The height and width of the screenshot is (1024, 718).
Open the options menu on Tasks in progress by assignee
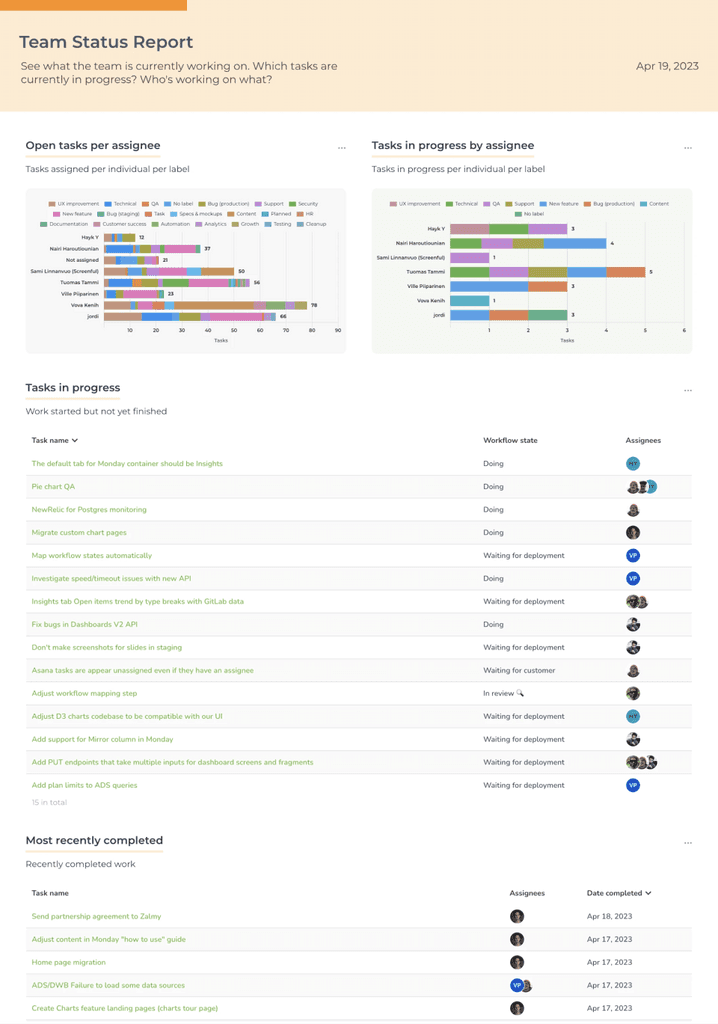tap(687, 146)
